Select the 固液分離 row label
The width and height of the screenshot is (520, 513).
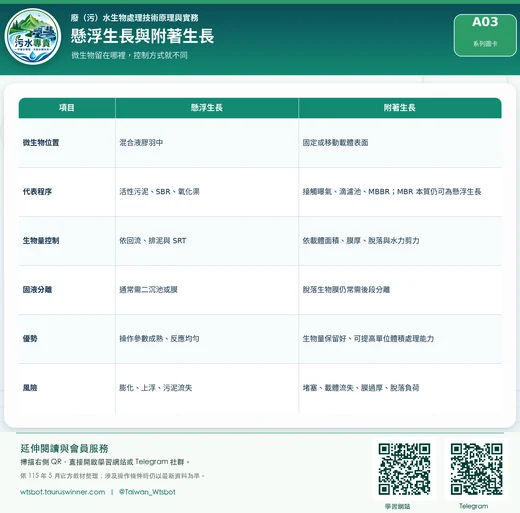tap(37, 290)
